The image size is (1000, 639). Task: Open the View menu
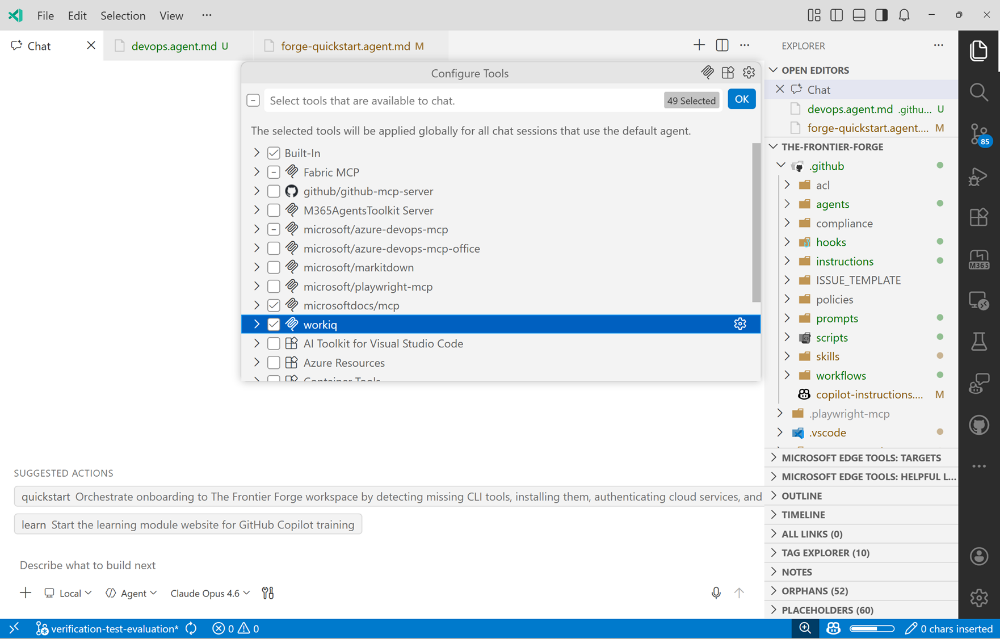[x=170, y=15]
